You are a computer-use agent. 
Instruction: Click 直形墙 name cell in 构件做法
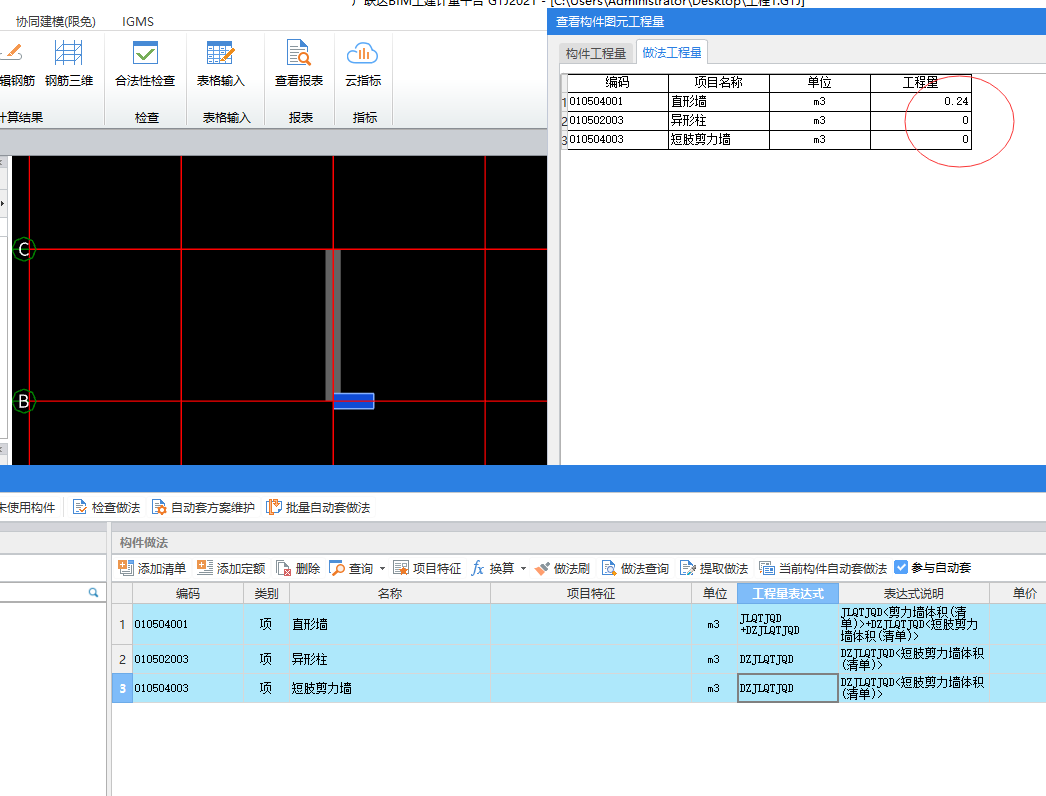click(x=390, y=625)
